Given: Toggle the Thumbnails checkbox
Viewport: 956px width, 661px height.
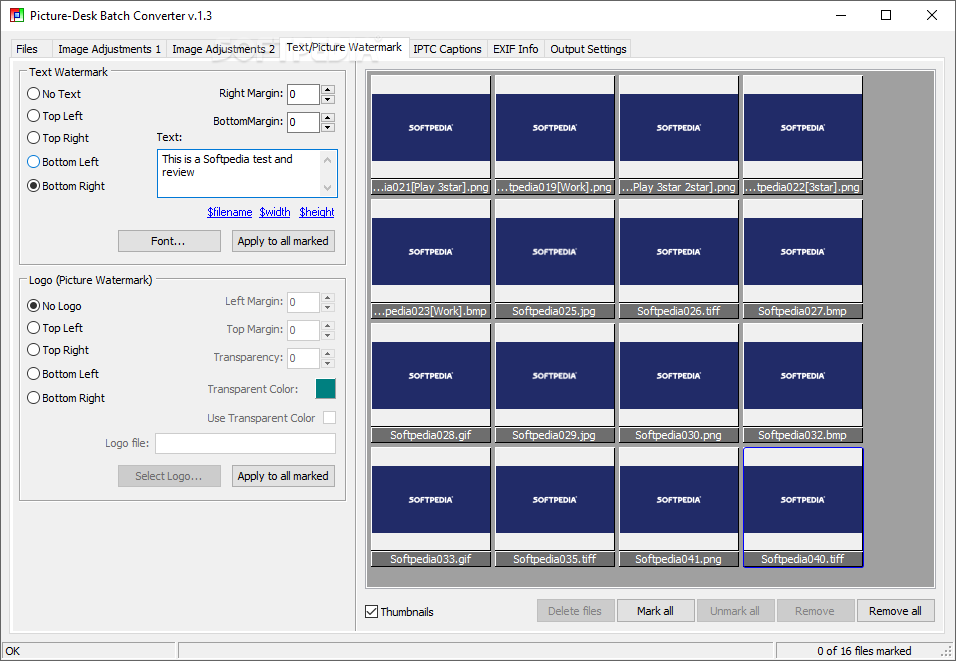Looking at the screenshot, I should click(x=399, y=612).
